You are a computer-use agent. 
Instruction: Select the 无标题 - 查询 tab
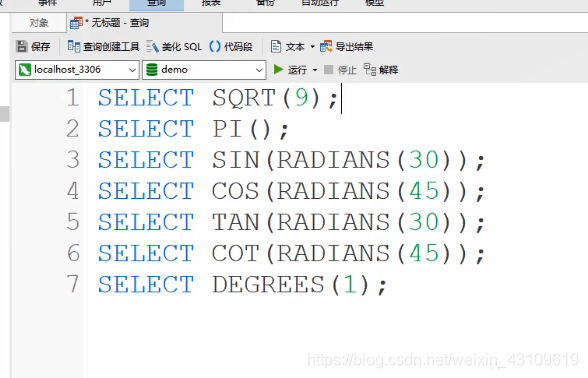coord(145,23)
